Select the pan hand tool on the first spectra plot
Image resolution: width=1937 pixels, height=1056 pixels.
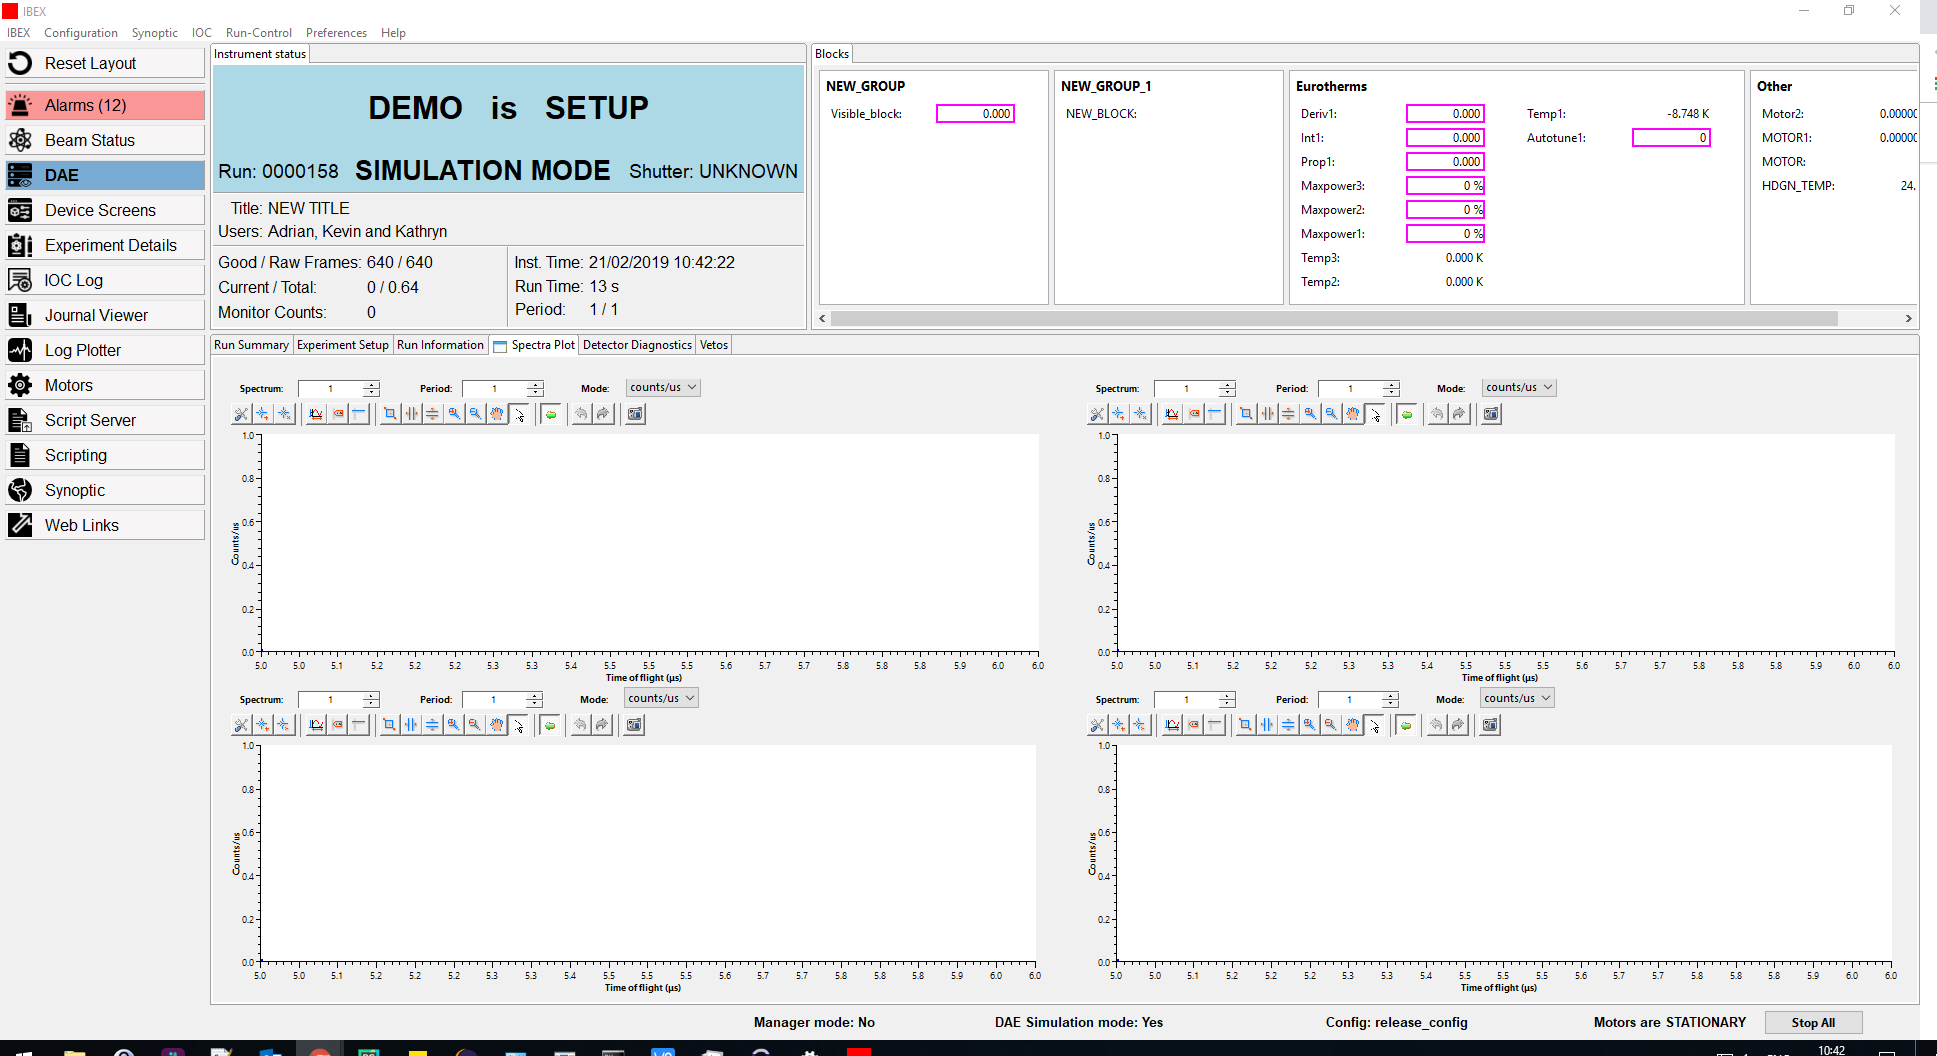[497, 413]
